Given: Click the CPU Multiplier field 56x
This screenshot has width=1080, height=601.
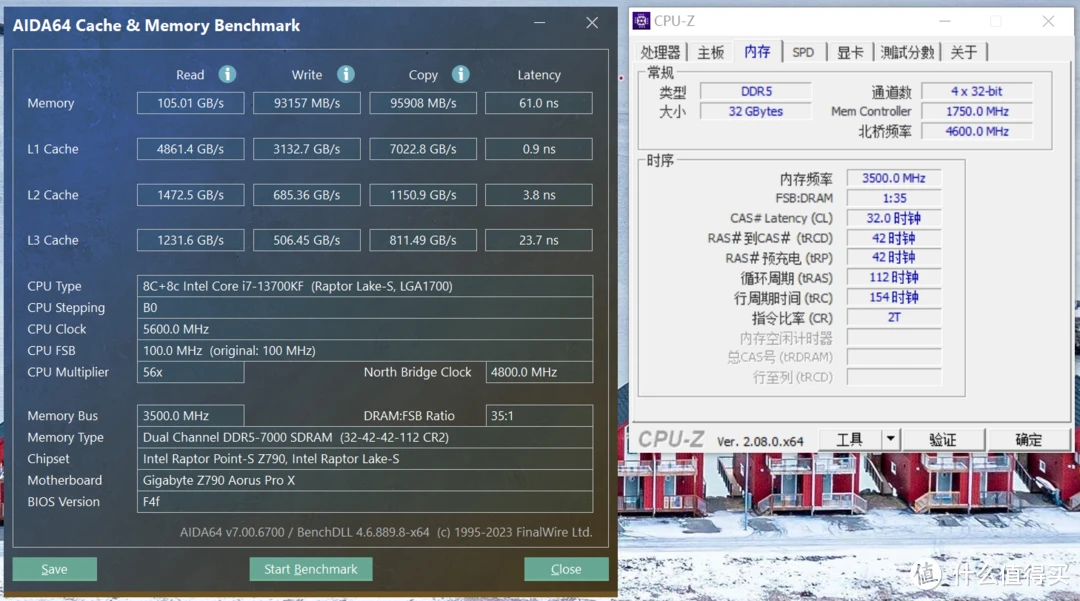Looking at the screenshot, I should point(190,372).
